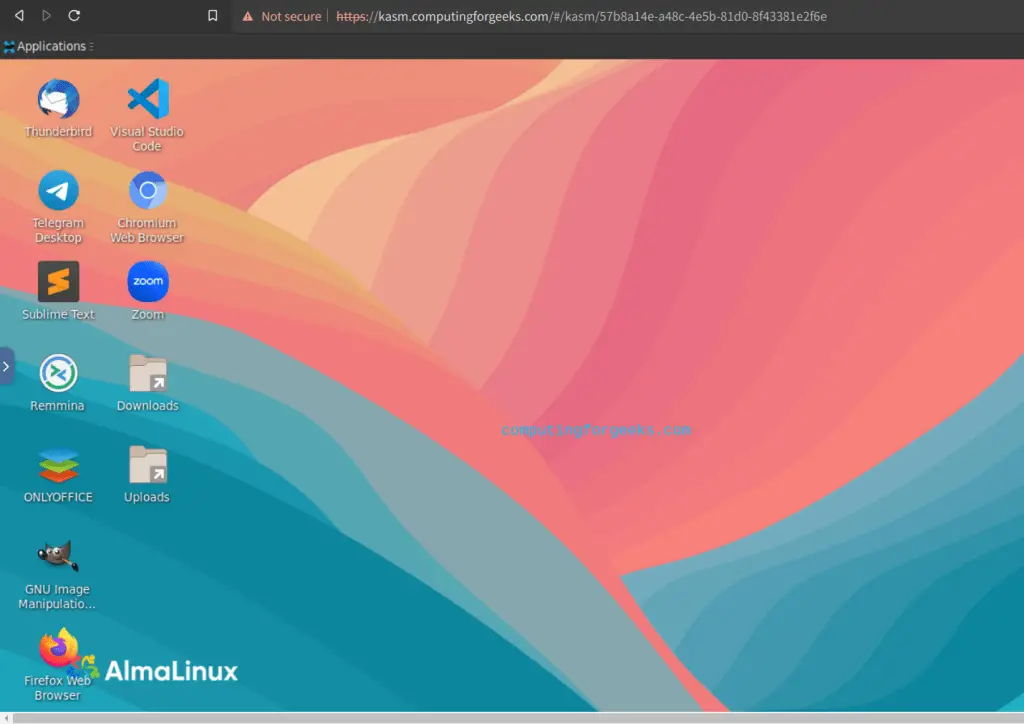
Task: Click the horizontal scrollbar at bottom
Action: [517, 718]
